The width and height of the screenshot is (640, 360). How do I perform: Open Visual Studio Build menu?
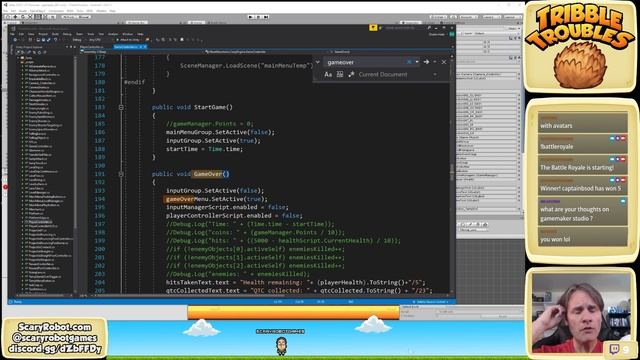[x=55, y=34]
